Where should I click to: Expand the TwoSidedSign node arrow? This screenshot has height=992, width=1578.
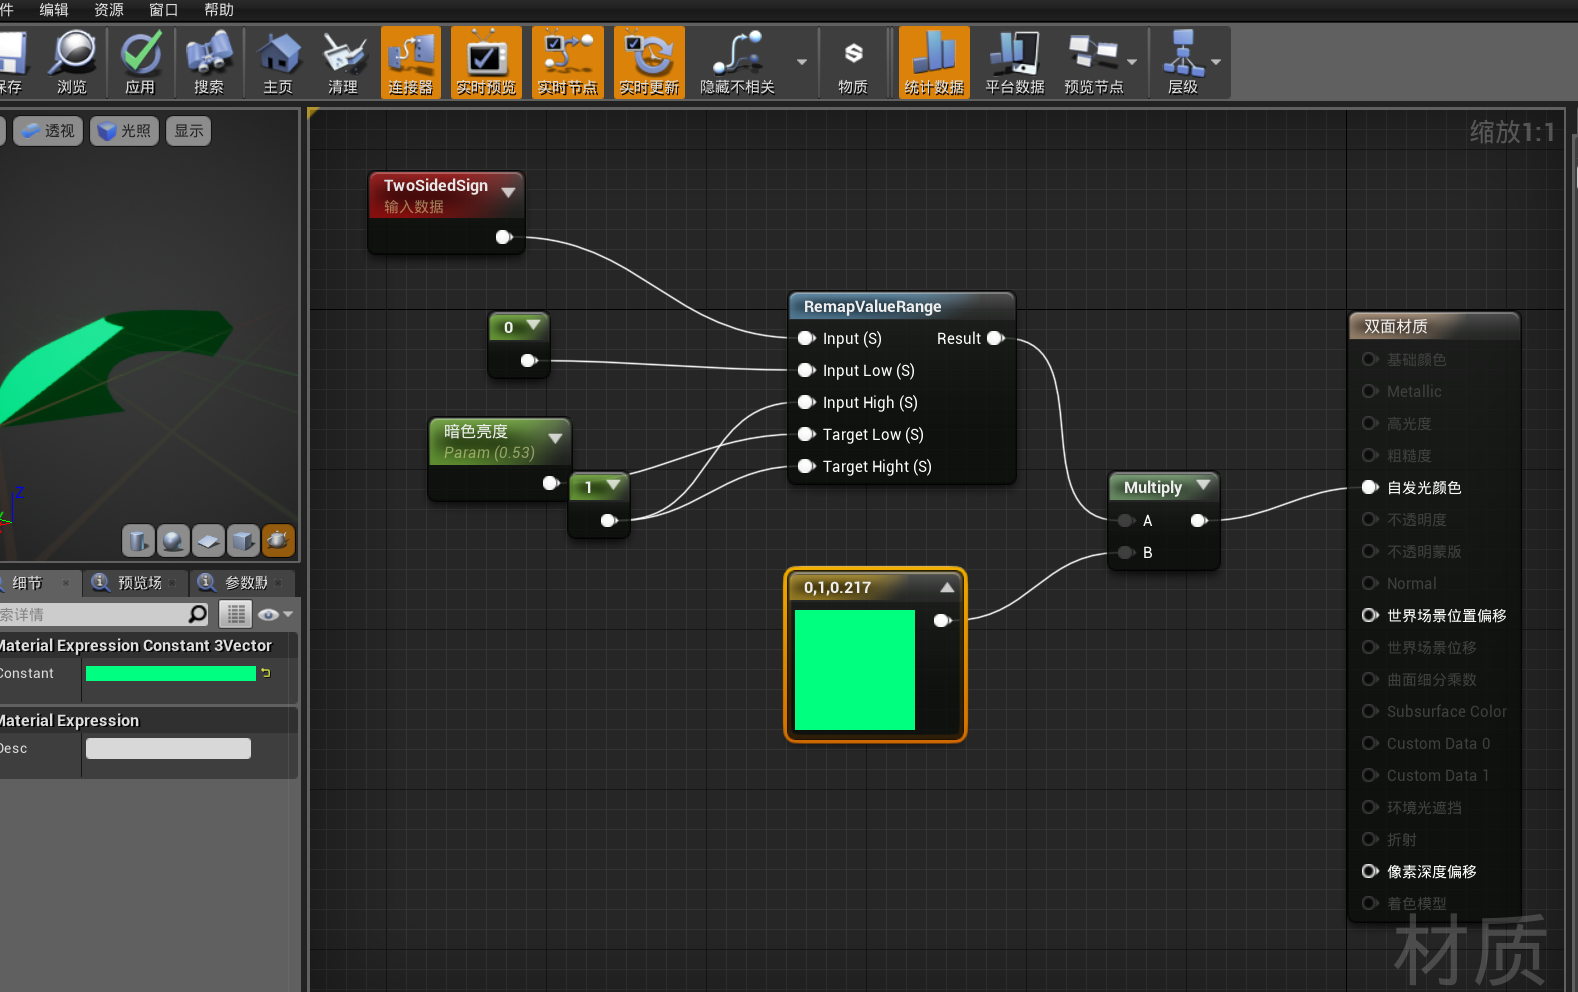tap(508, 192)
